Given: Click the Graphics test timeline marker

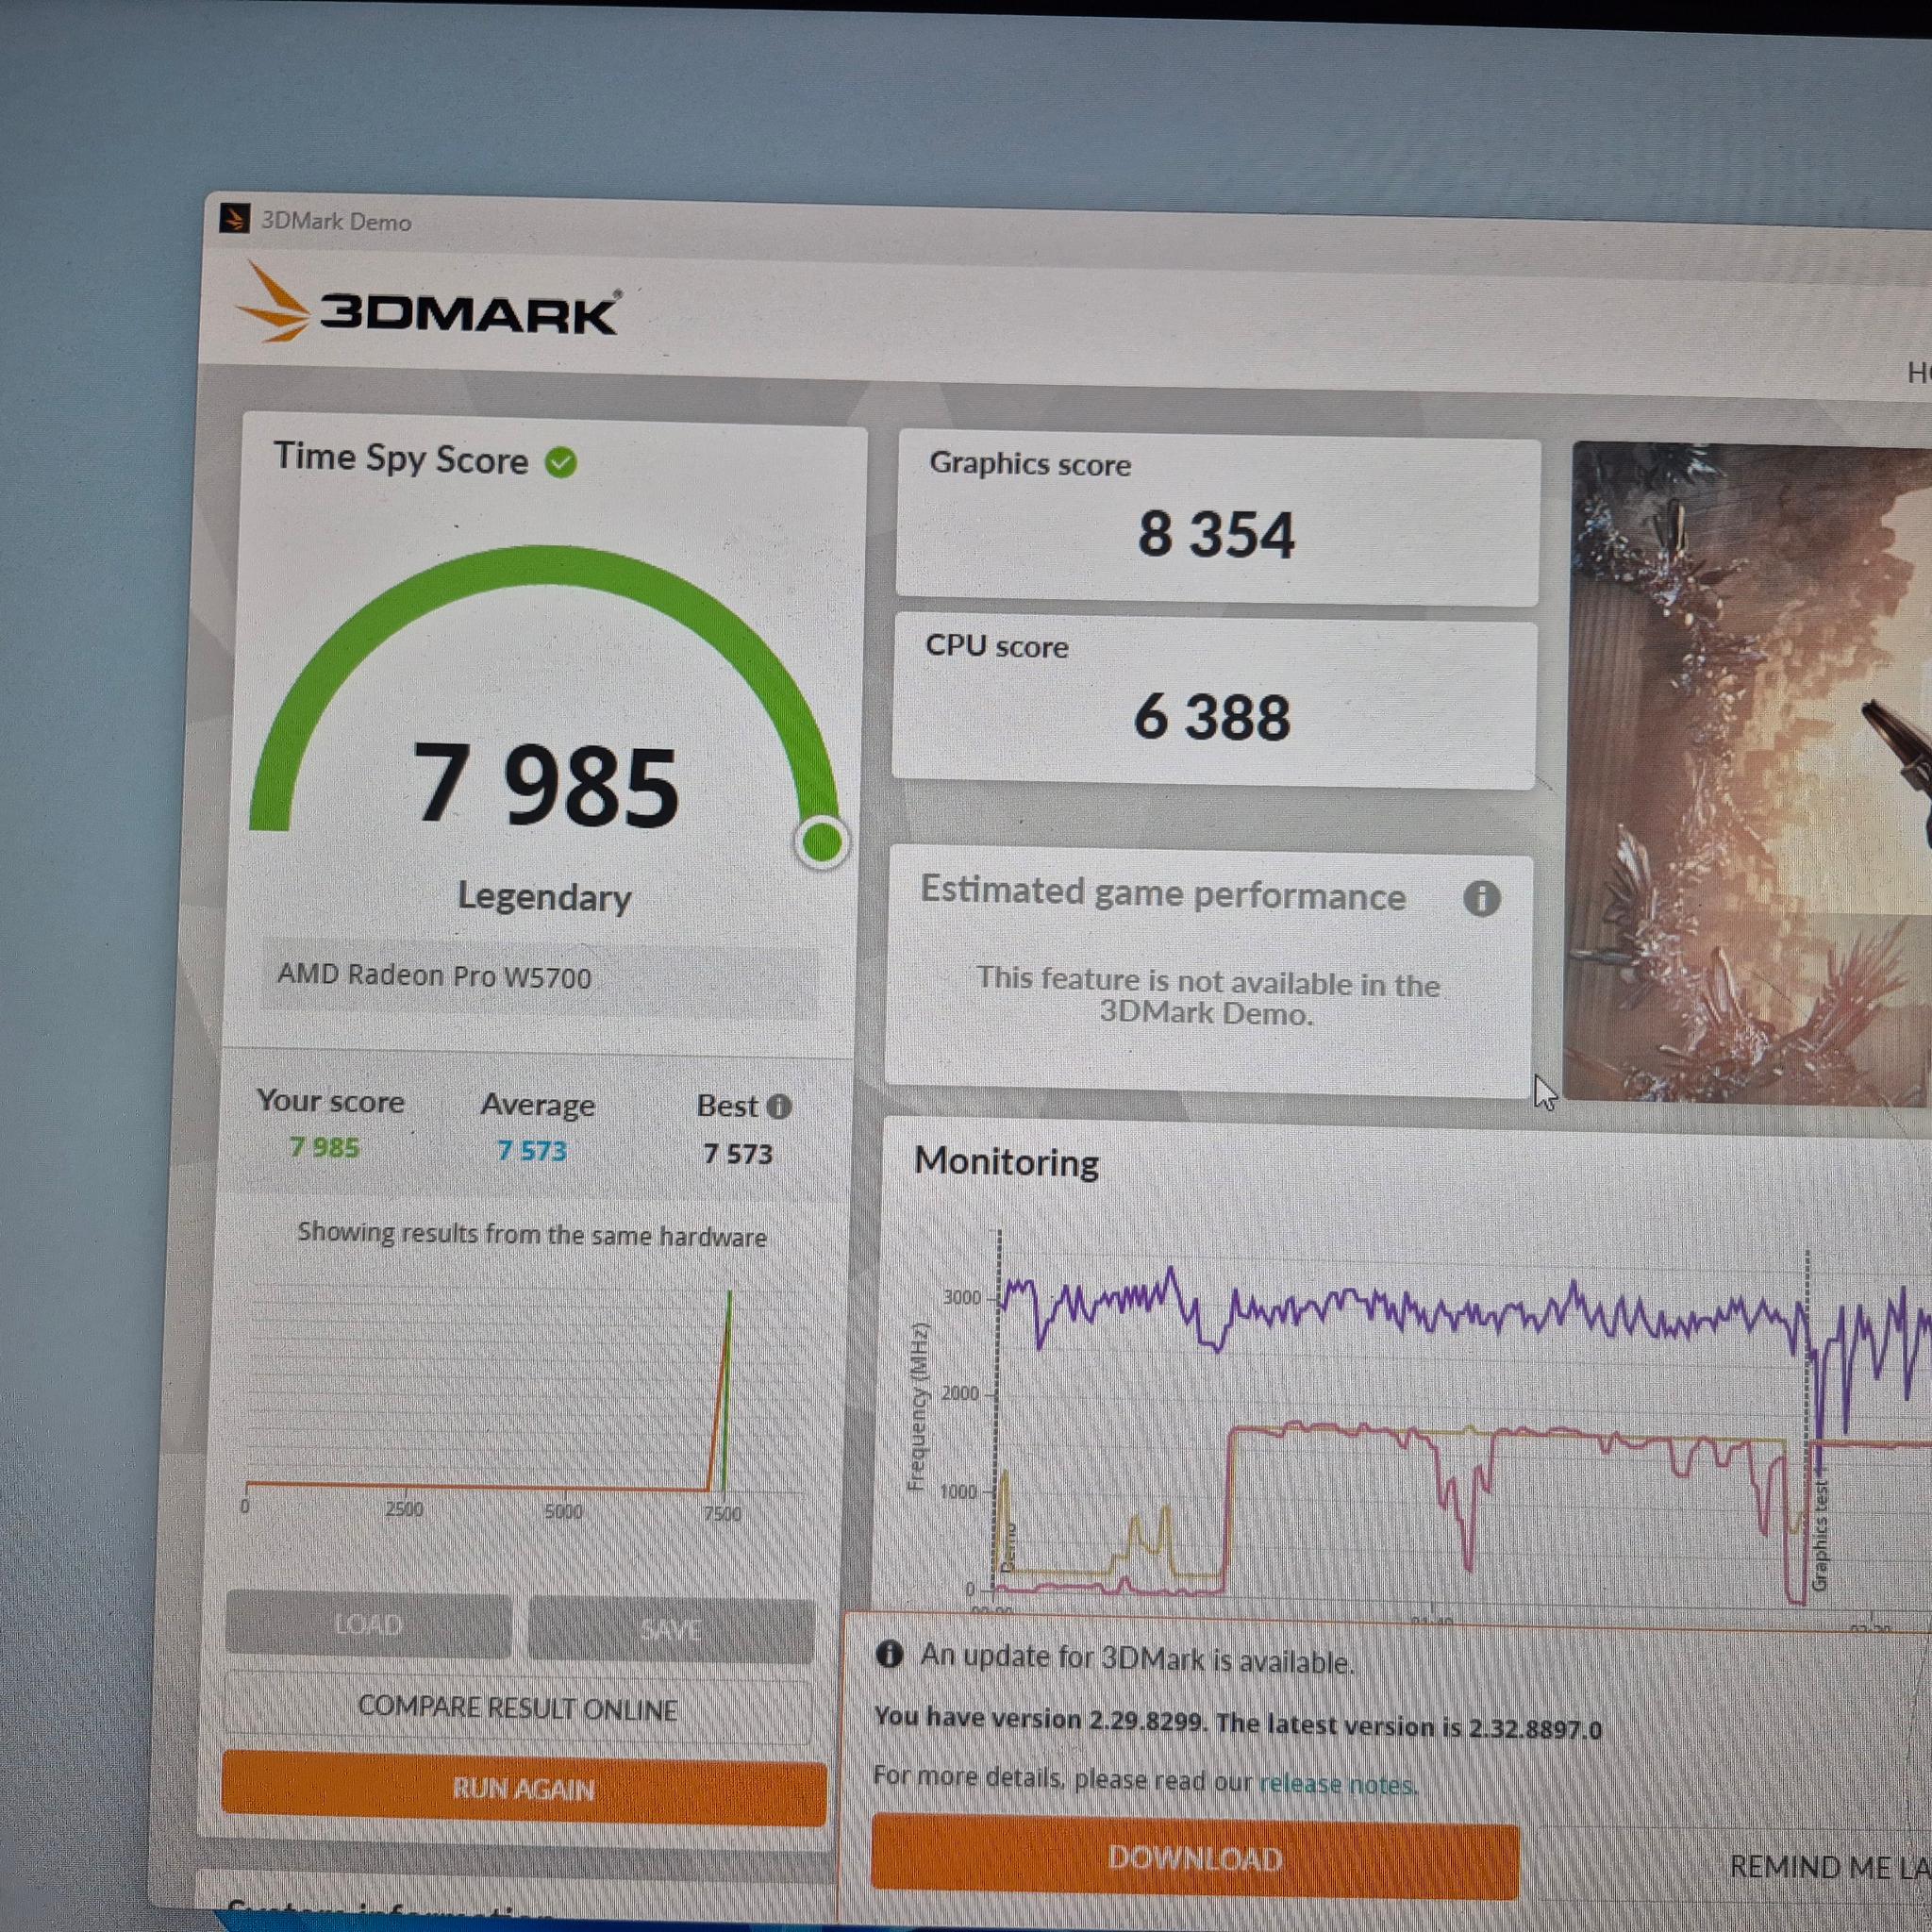Looking at the screenshot, I should (1819, 1537).
